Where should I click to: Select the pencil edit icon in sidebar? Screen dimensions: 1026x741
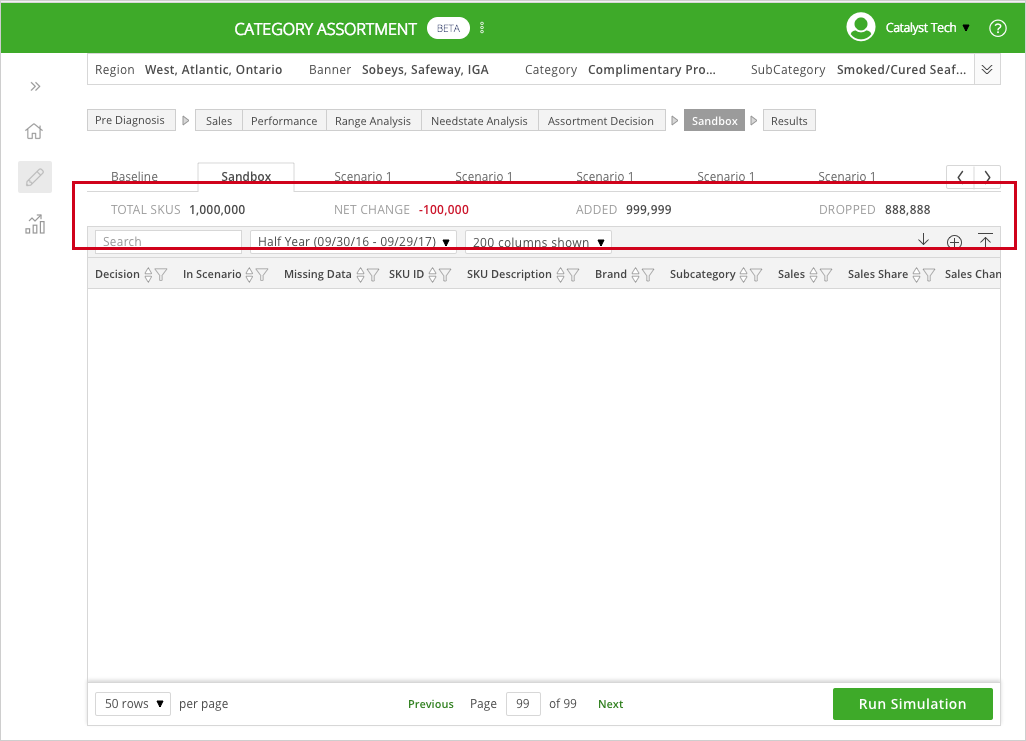coord(35,177)
